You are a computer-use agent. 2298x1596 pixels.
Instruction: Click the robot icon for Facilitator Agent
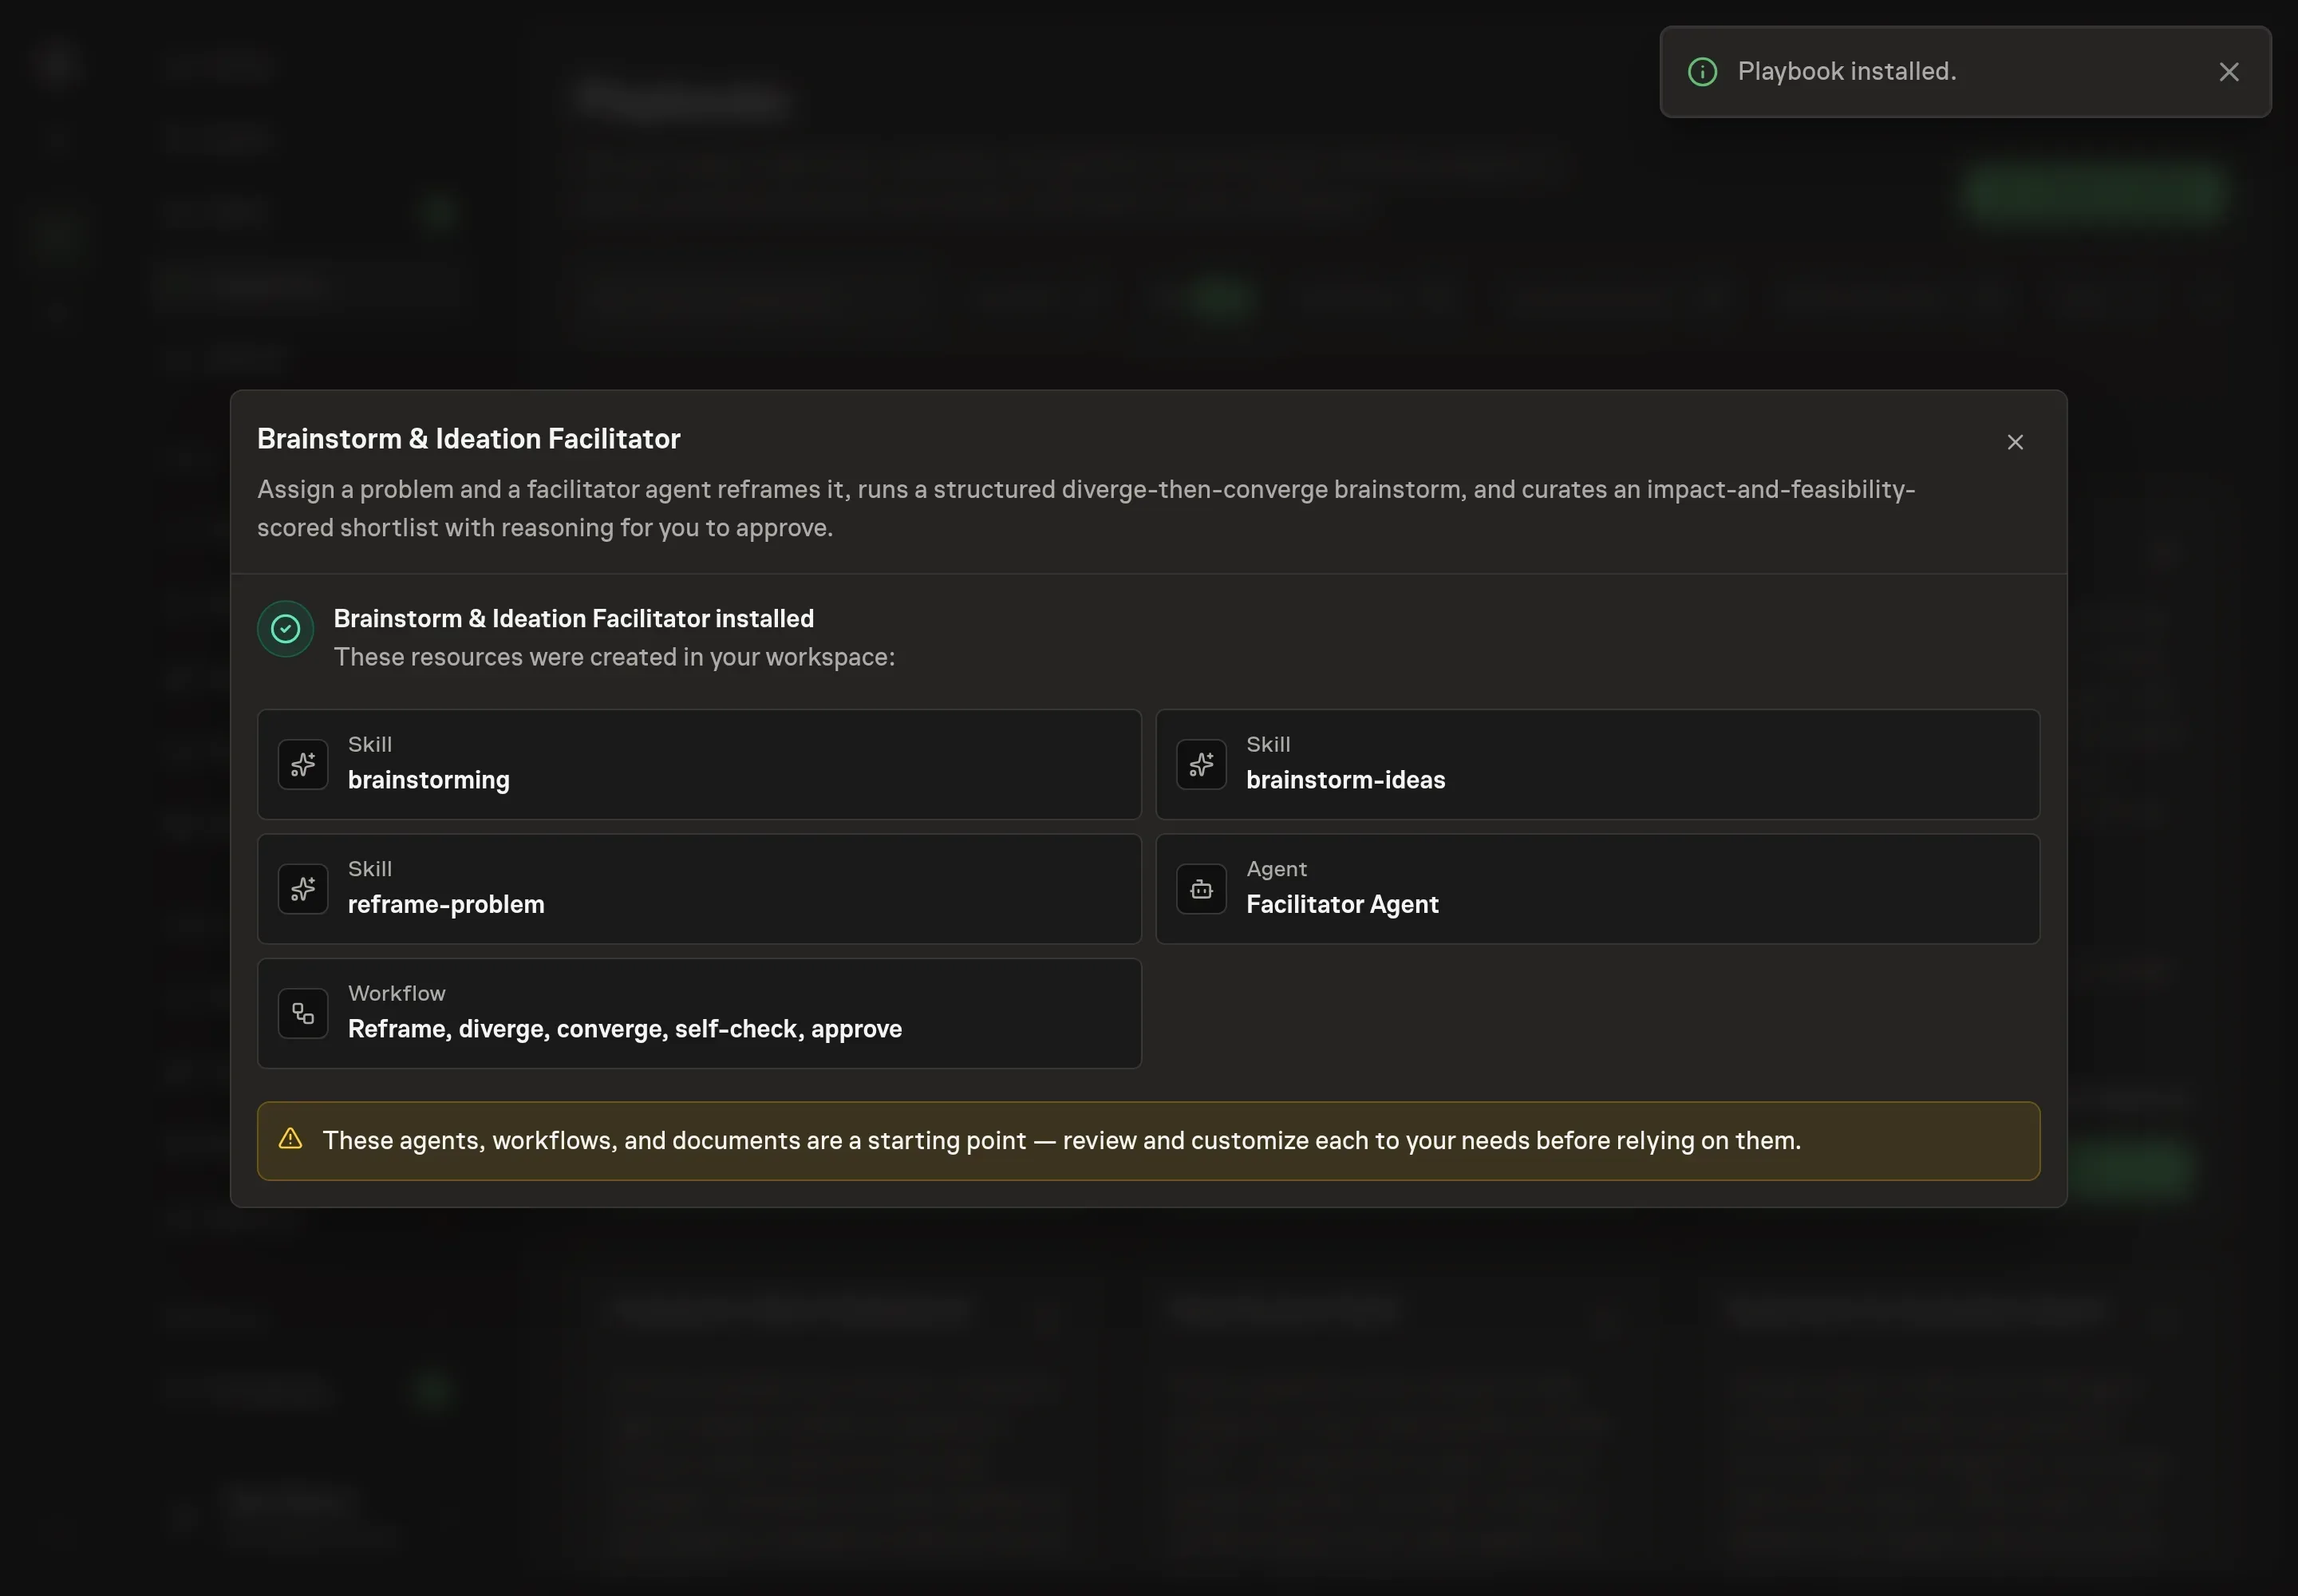[1201, 889]
